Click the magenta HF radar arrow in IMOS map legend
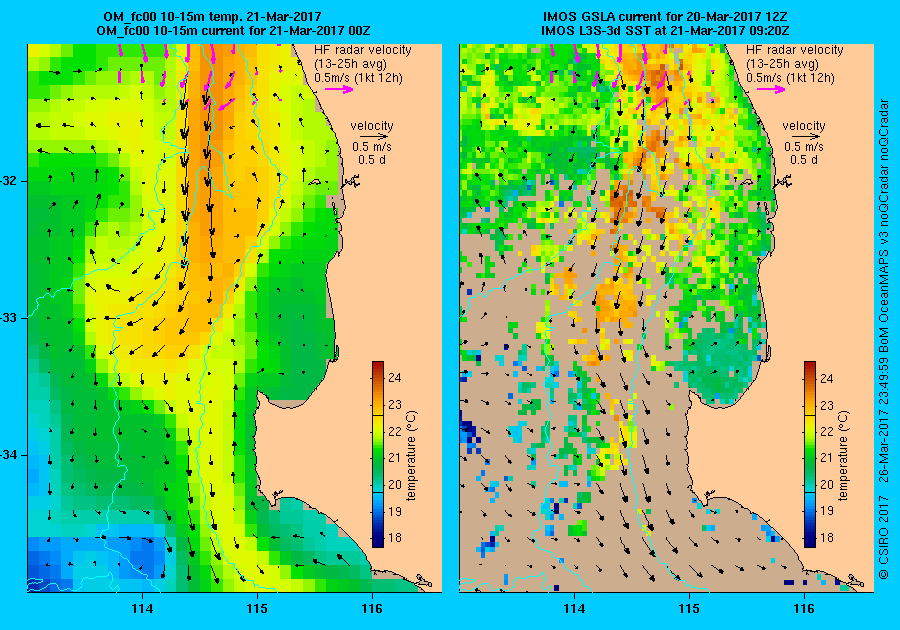 point(771,89)
